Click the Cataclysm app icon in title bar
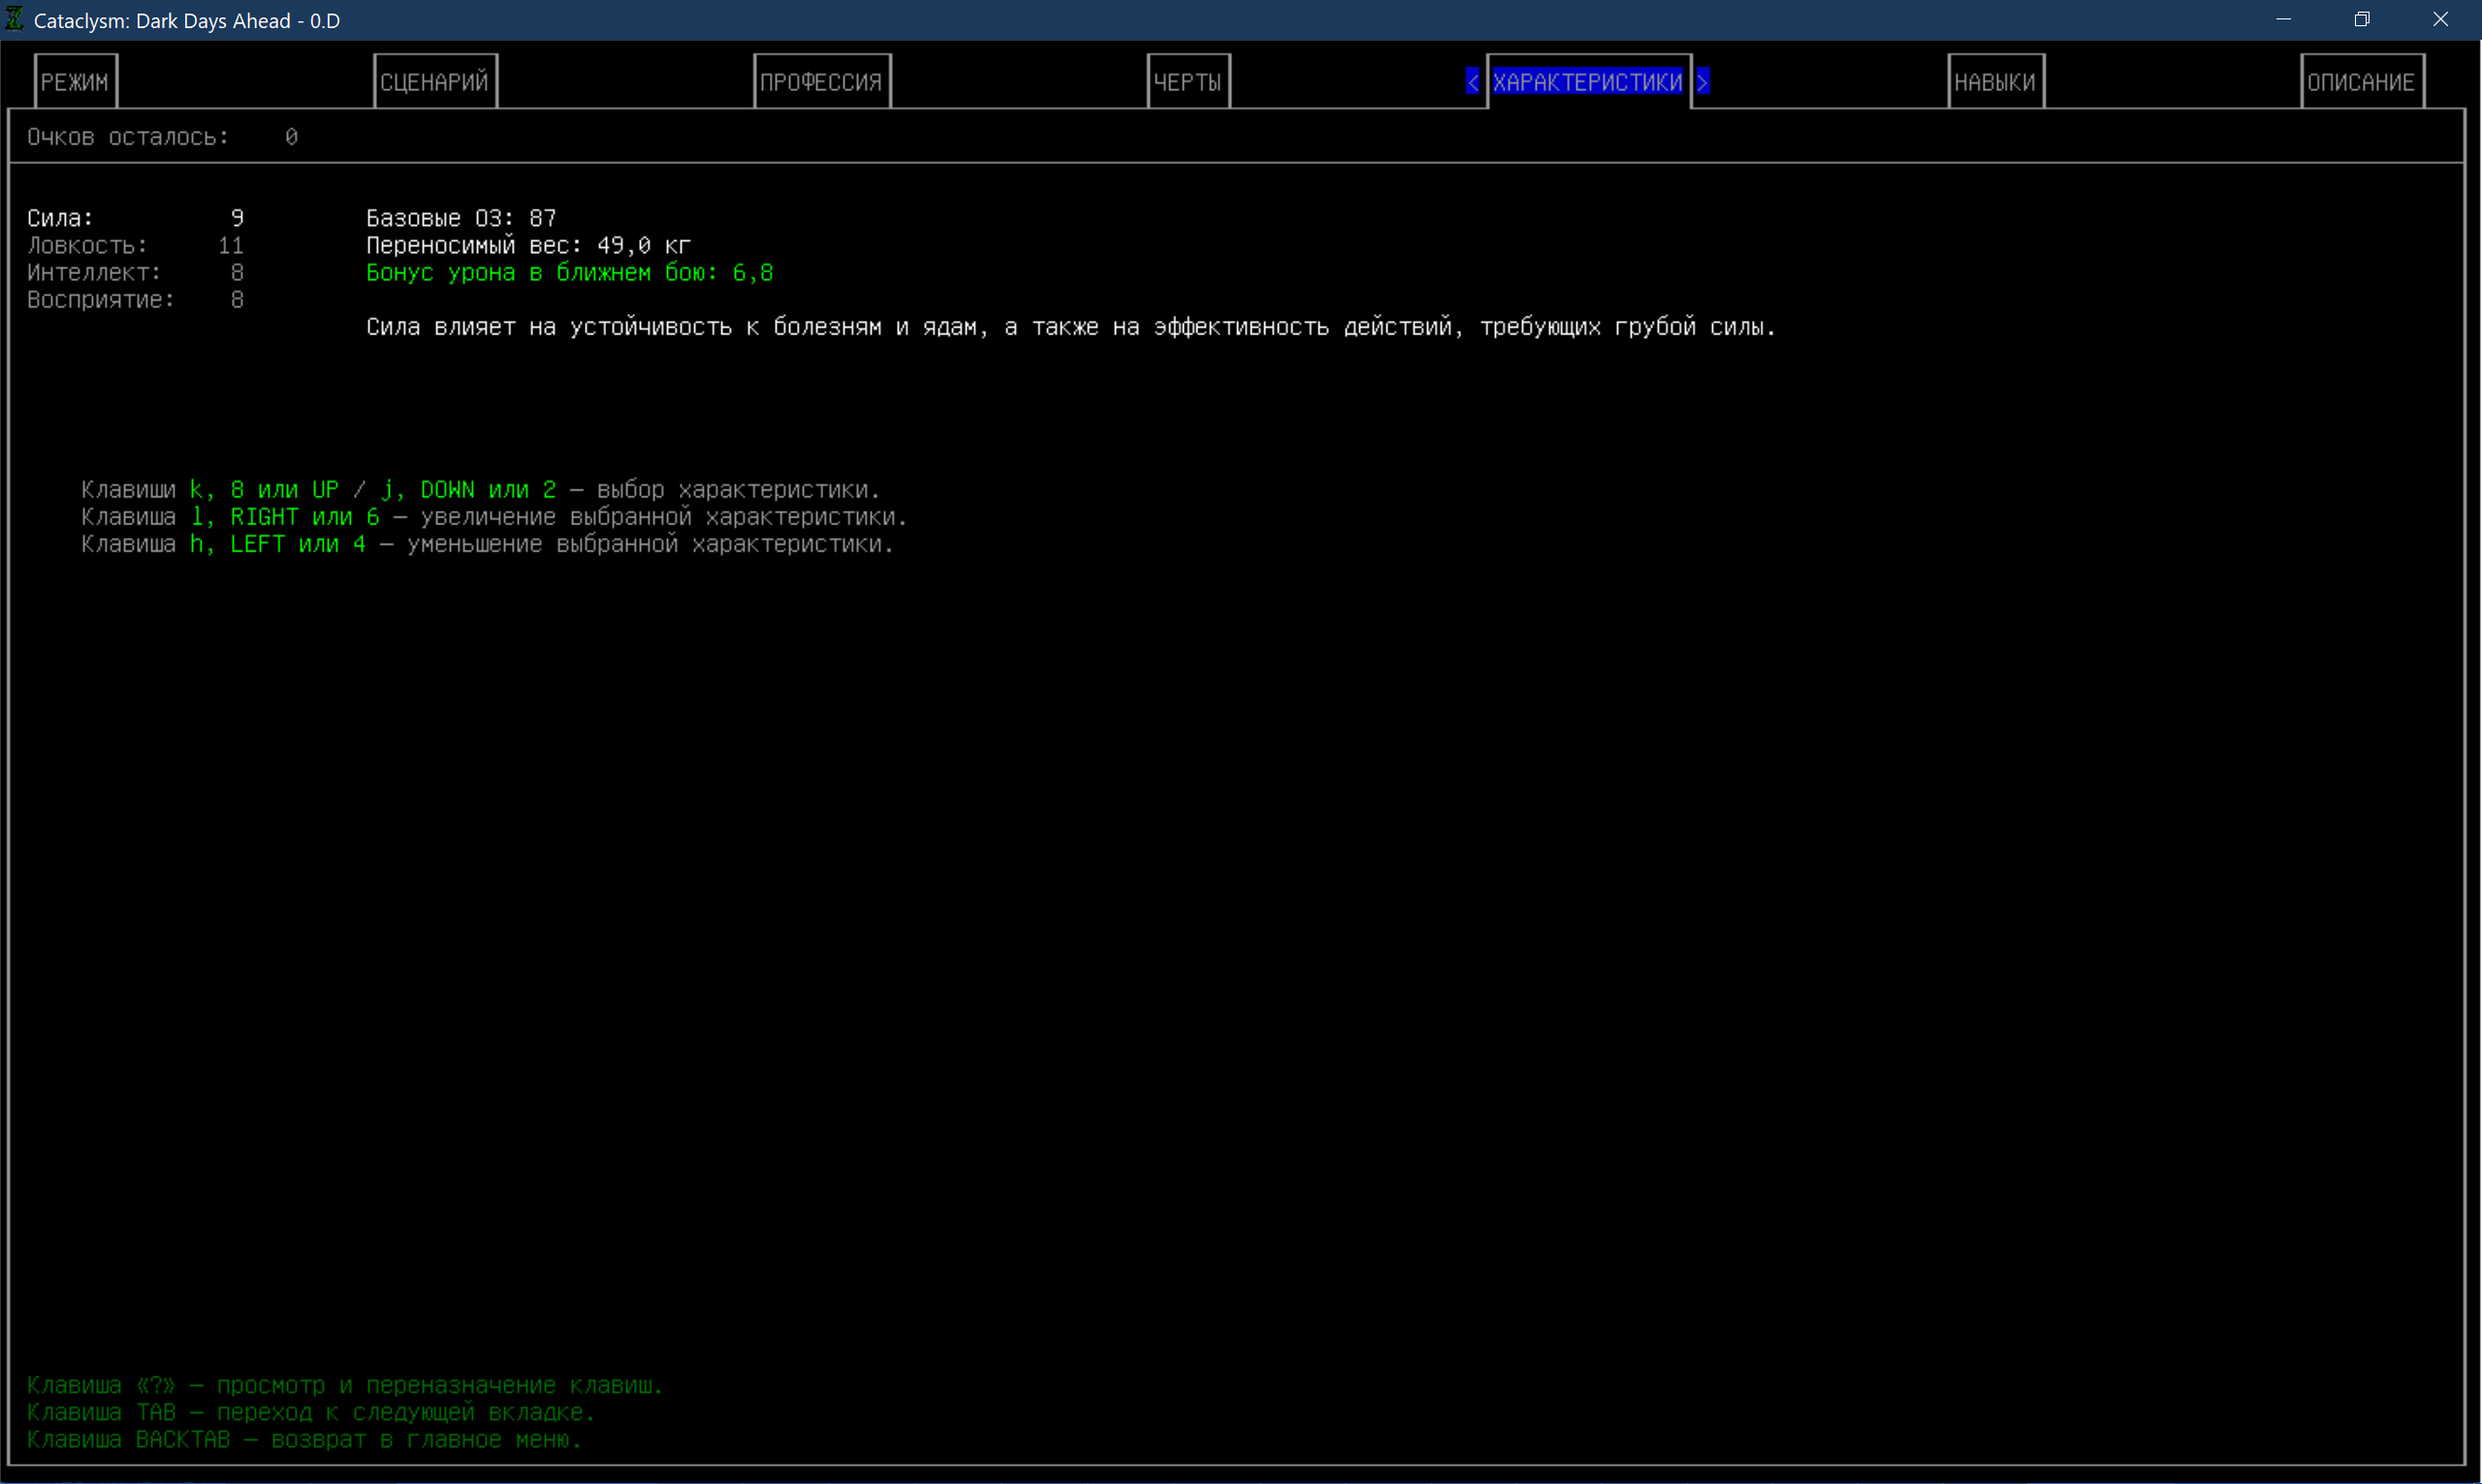The image size is (2482, 1484). point(15,19)
